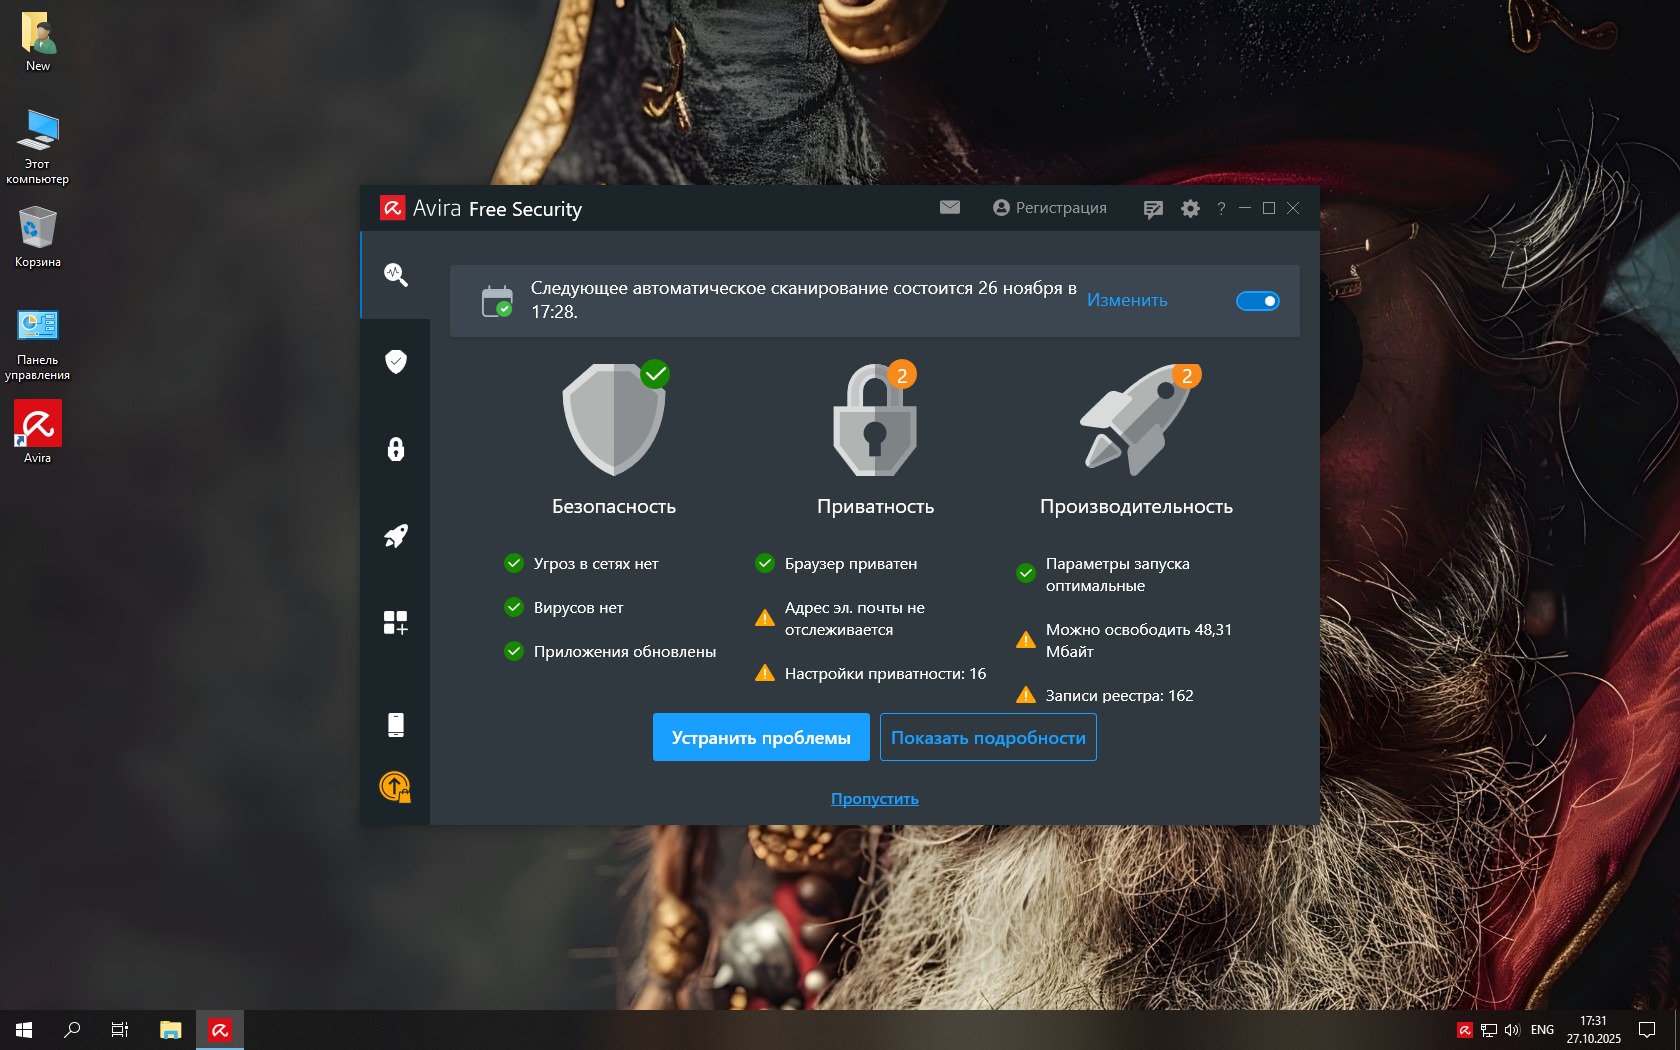Viewport: 1680px width, 1050px height.
Task: Toggle the automatic scan schedule switch
Action: point(1258,301)
